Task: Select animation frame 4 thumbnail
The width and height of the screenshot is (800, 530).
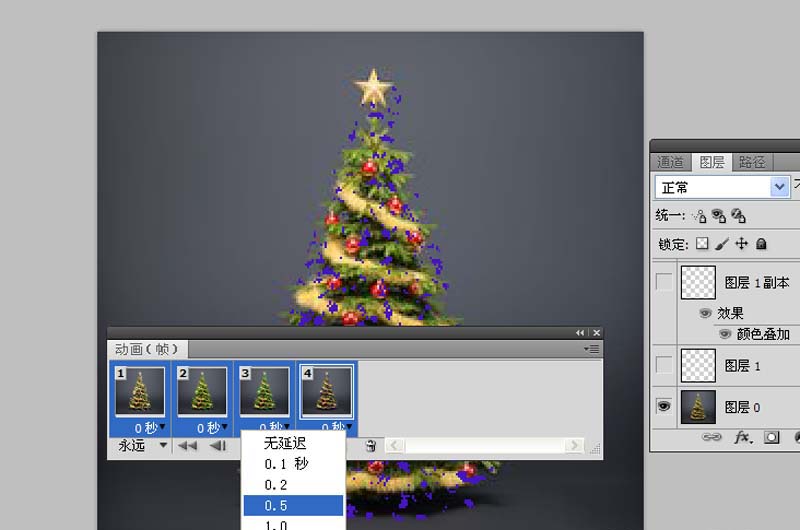Action: [327, 391]
